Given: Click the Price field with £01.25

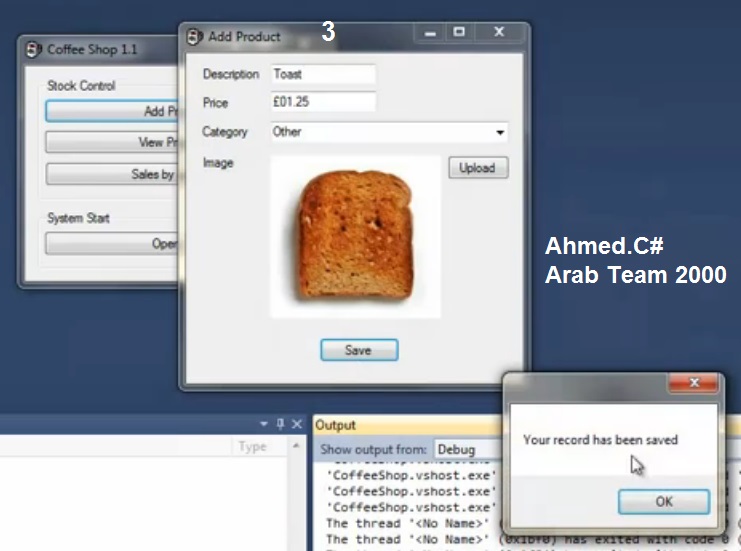Looking at the screenshot, I should [x=323, y=102].
